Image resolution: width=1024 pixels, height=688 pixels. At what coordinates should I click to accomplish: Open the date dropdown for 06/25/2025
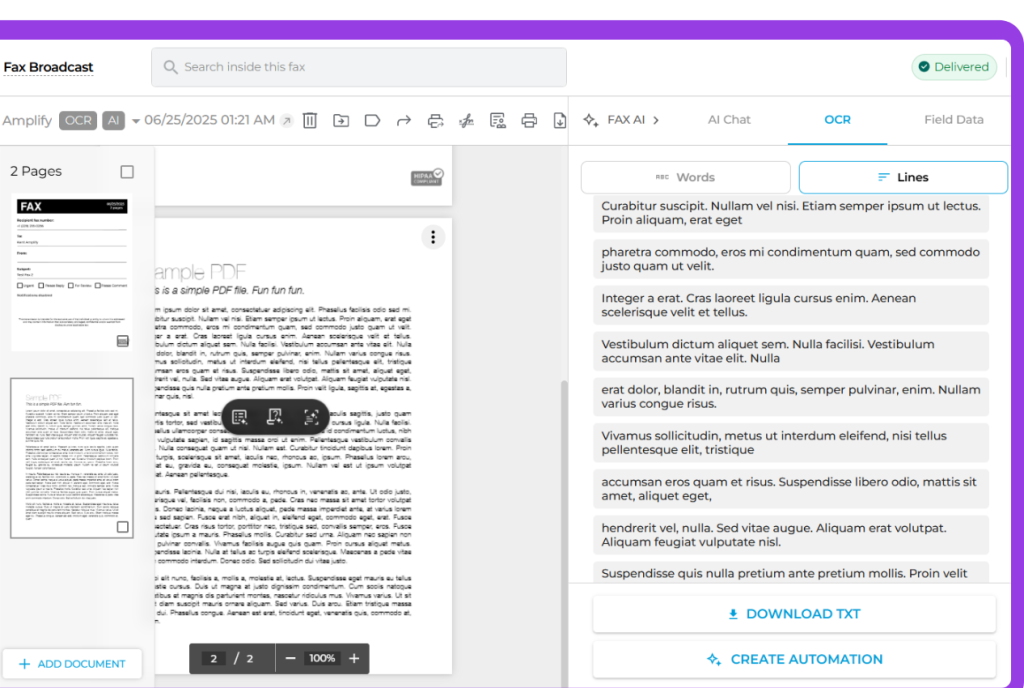[138, 120]
